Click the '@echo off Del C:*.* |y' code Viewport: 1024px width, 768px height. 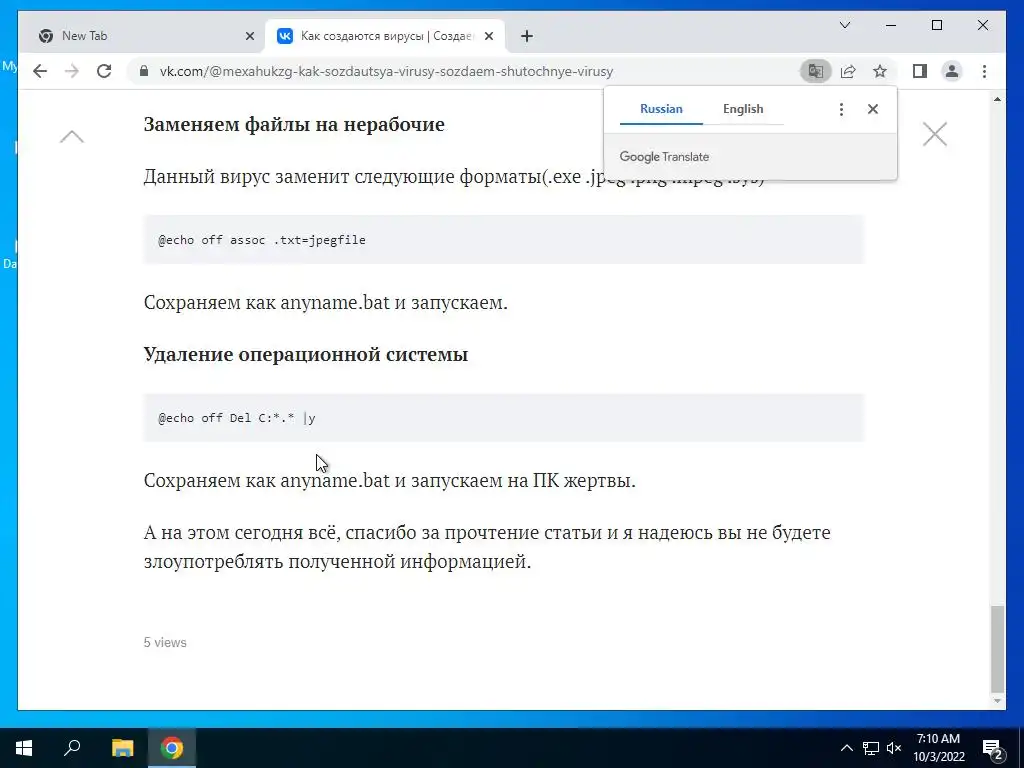pyautogui.click(x=236, y=418)
